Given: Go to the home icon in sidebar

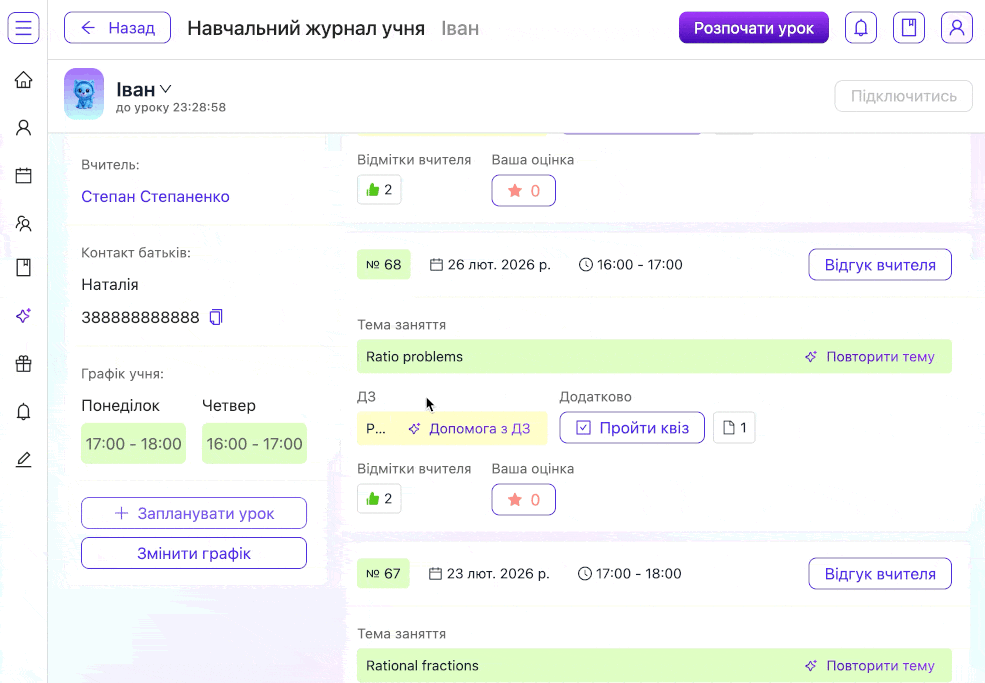Looking at the screenshot, I should (24, 80).
